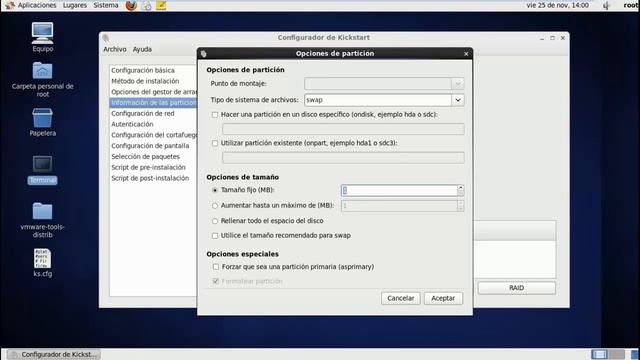The image size is (640, 360).
Task: Click the ondisk disk name text field
Action: click(x=343, y=129)
